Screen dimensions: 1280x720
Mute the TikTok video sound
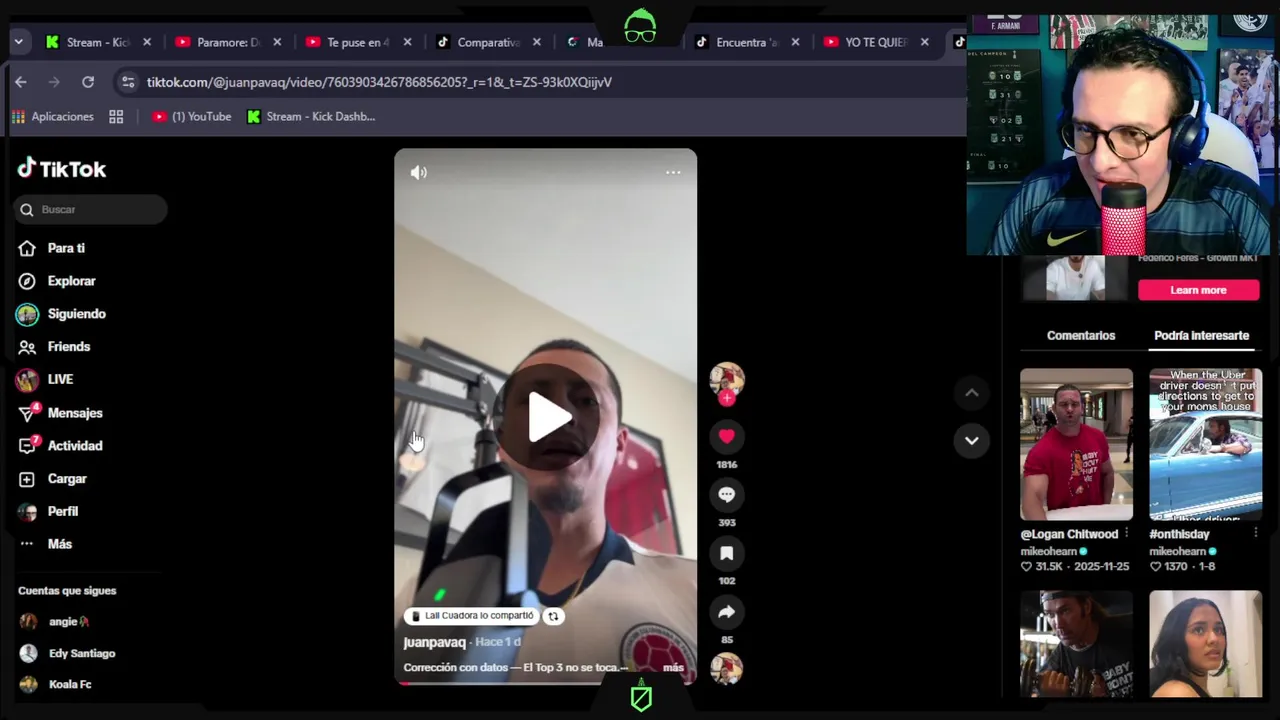point(419,172)
